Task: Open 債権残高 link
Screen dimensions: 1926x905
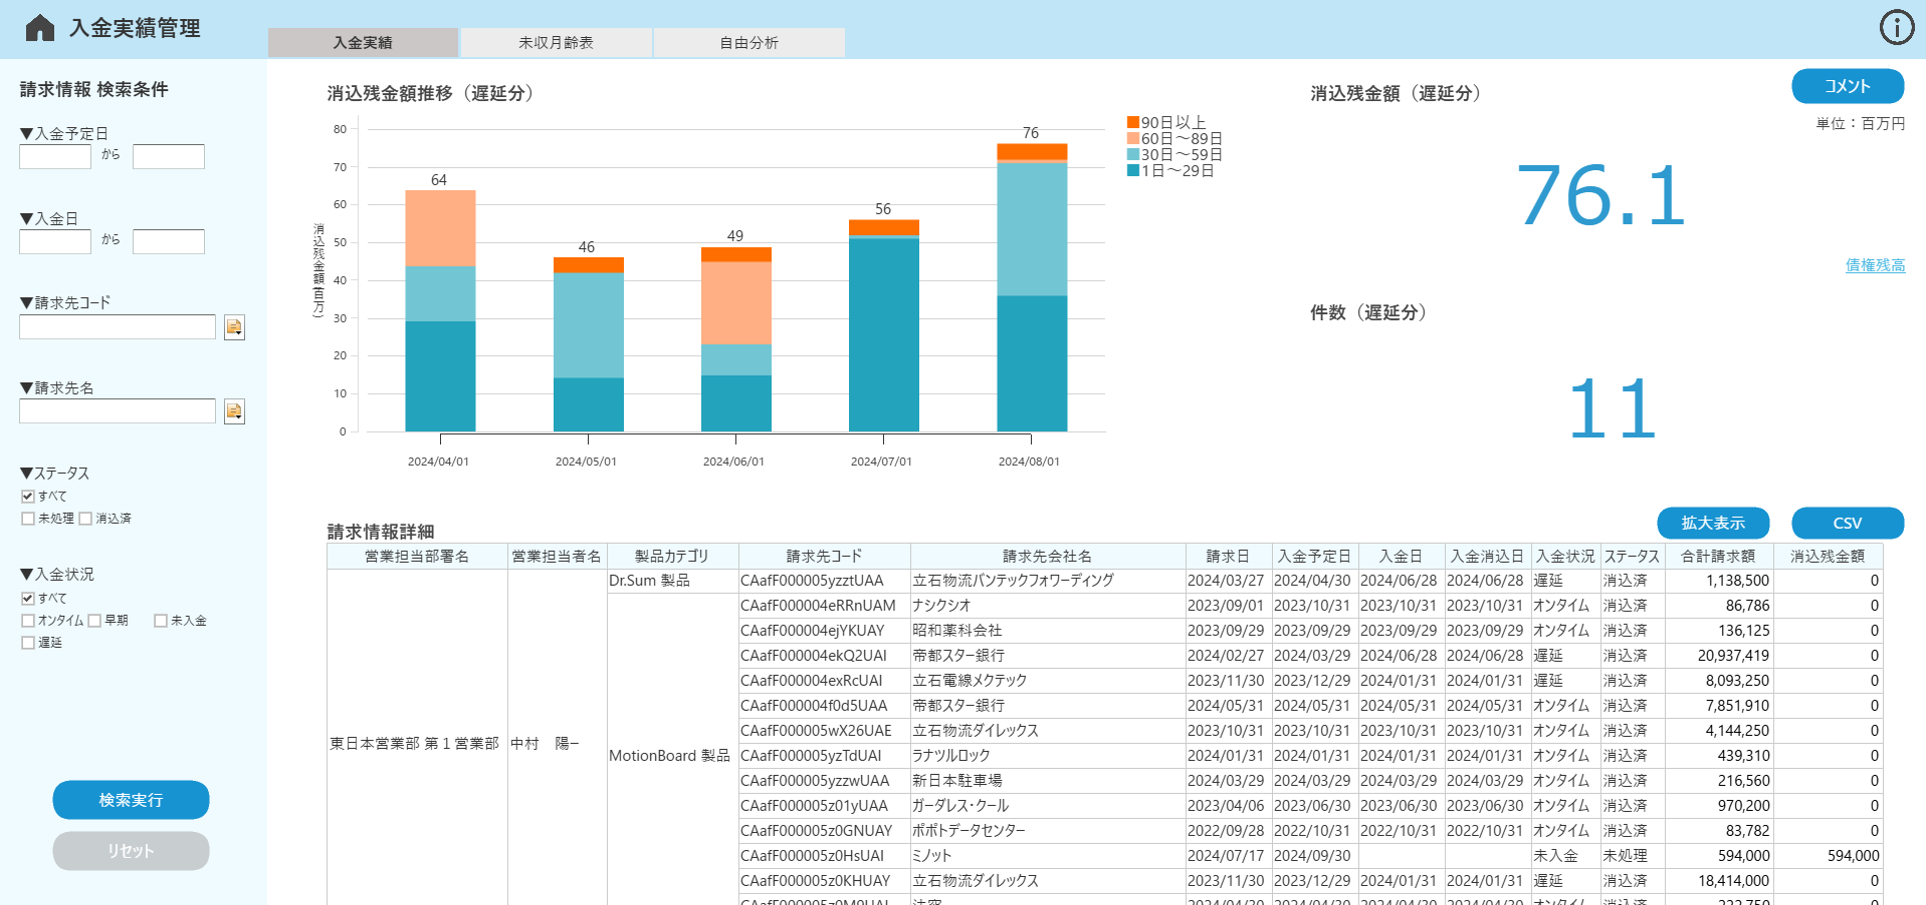Action: click(x=1875, y=265)
